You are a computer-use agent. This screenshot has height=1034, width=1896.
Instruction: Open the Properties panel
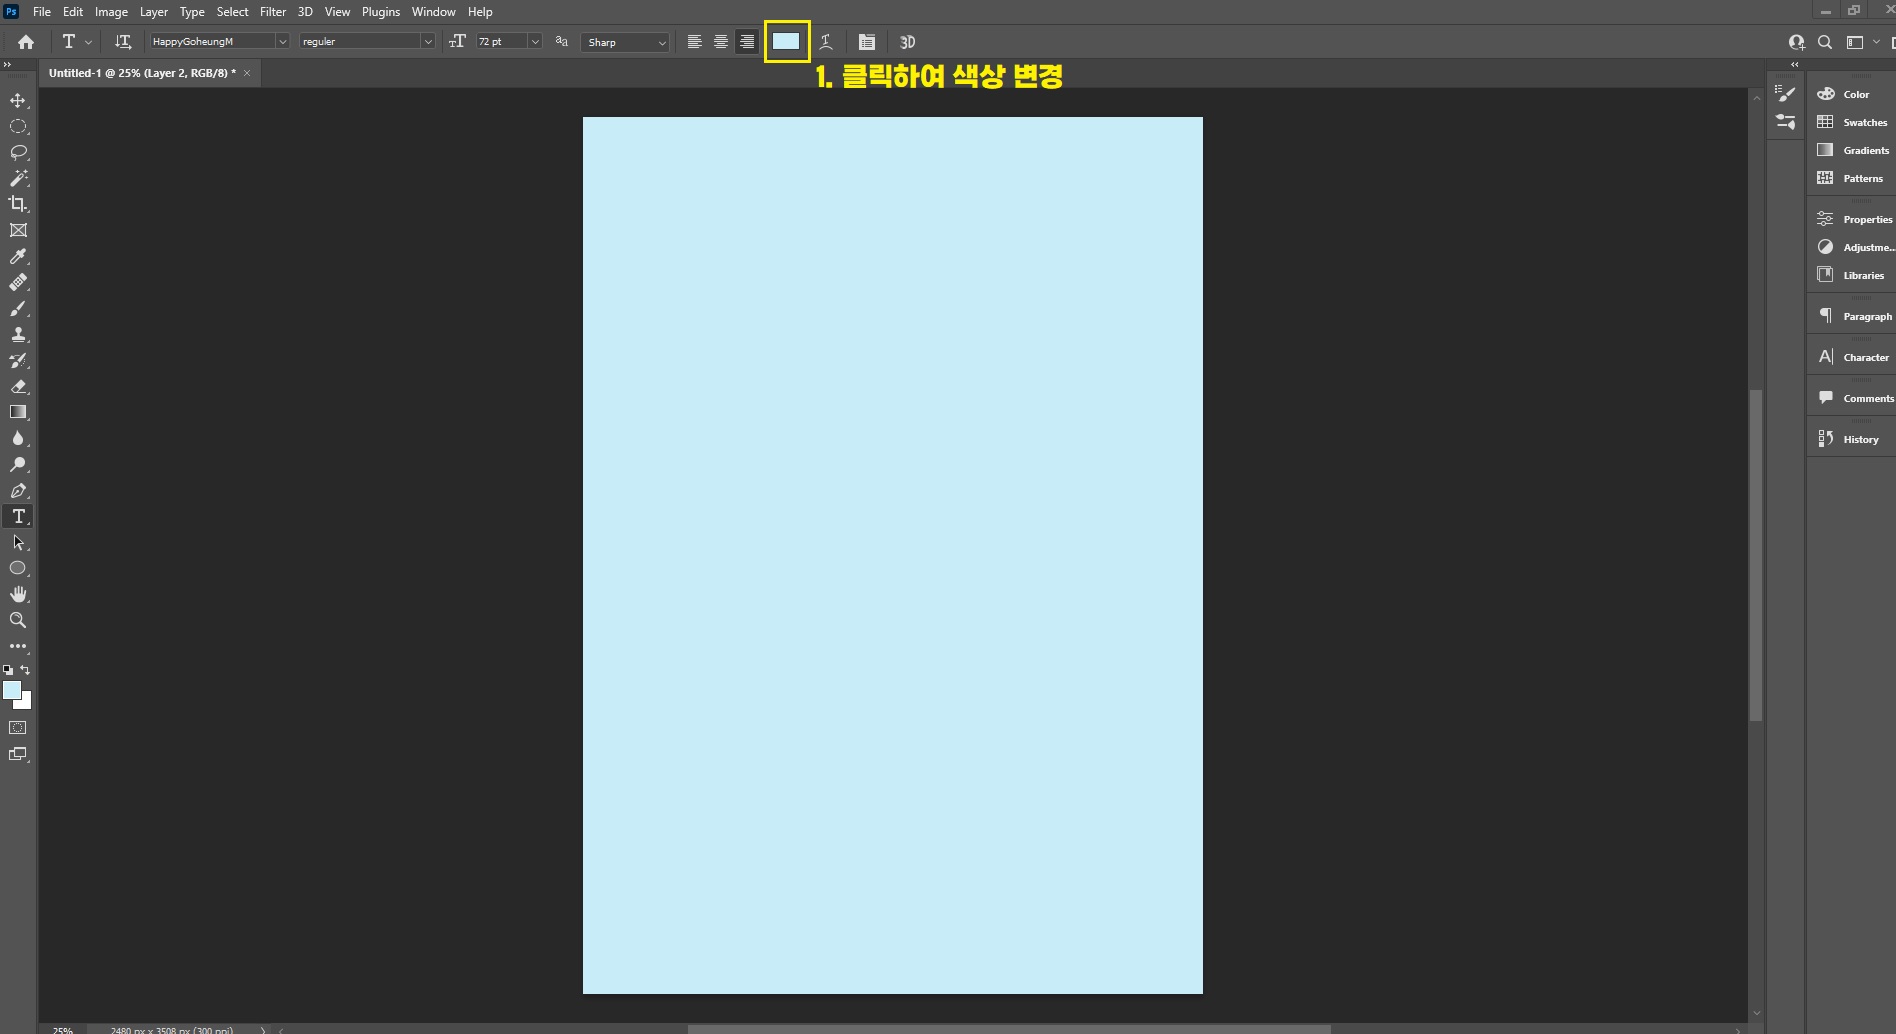1853,219
